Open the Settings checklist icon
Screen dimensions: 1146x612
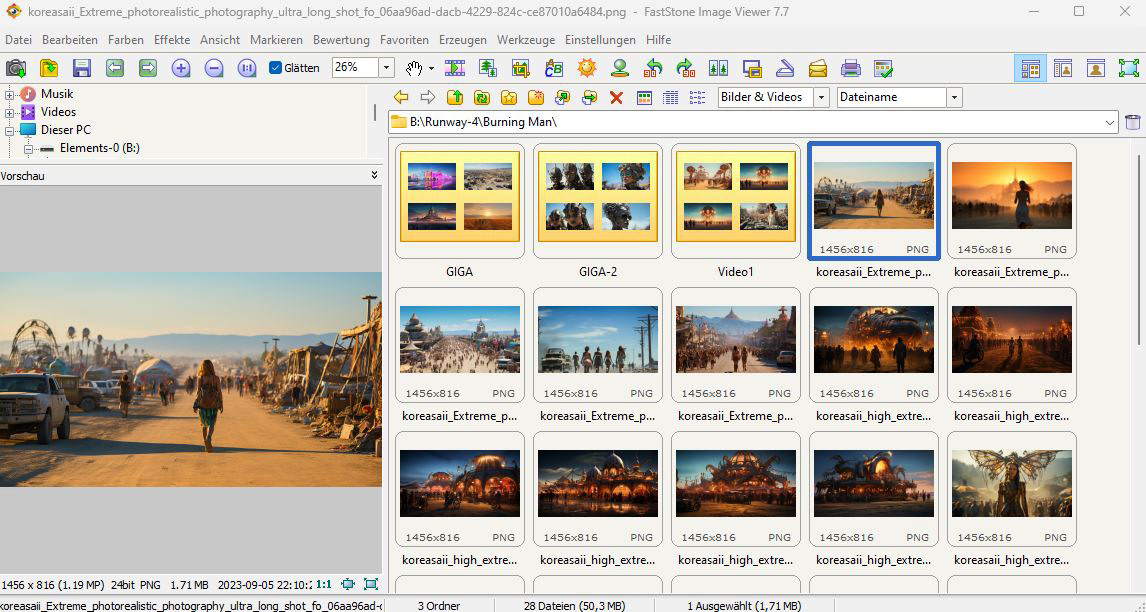point(884,68)
